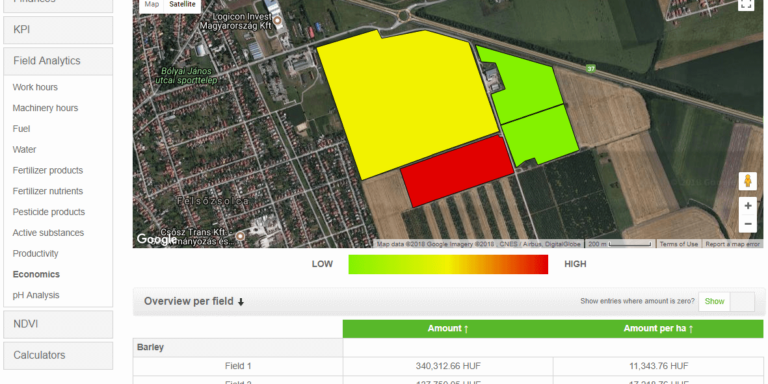
Task: Expand the KPI sidebar section
Action: (x=58, y=30)
